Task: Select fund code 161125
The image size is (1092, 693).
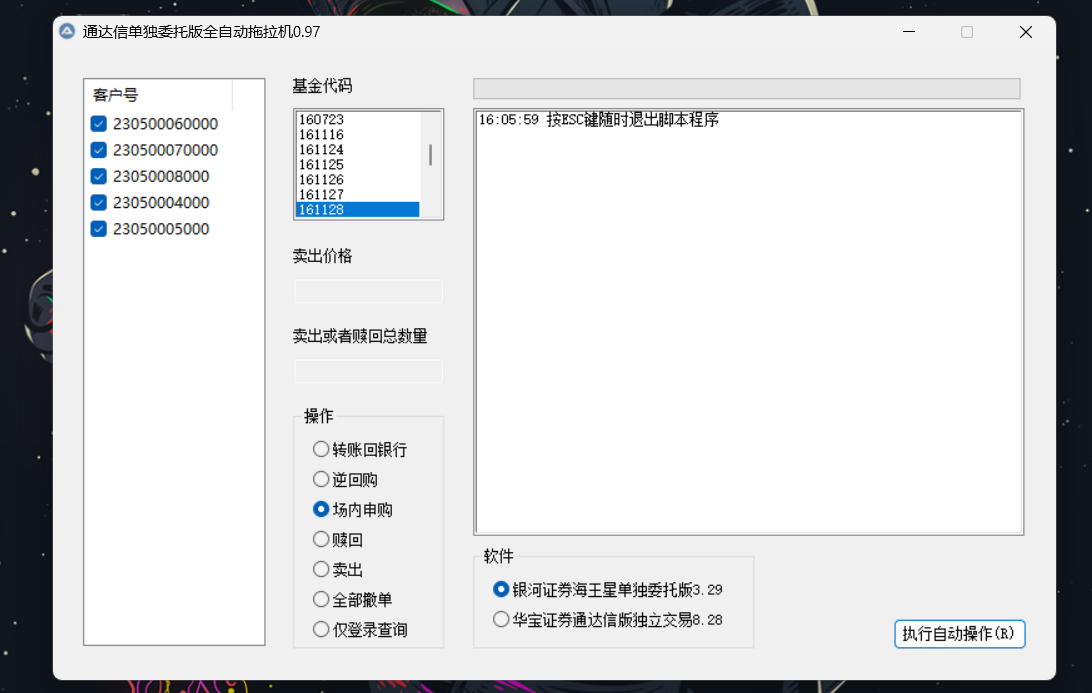Action: coord(358,165)
